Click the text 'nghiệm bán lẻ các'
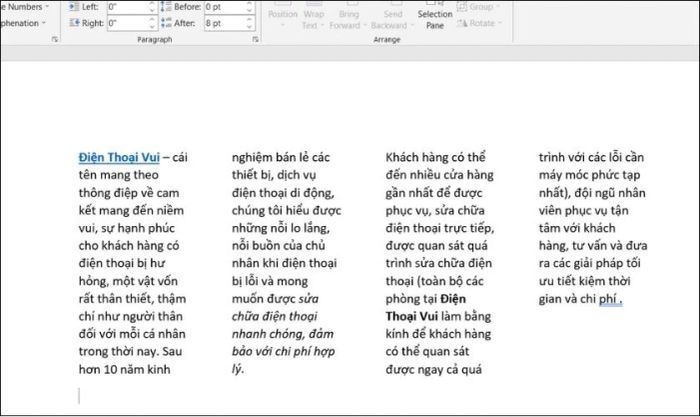 pyautogui.click(x=281, y=158)
